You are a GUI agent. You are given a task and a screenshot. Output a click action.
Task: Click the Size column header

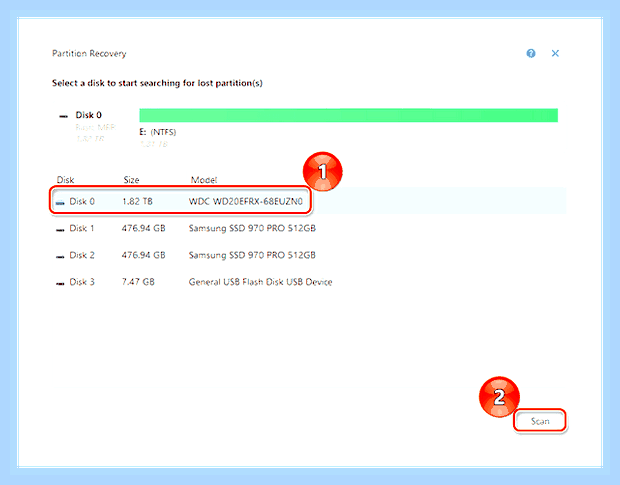(131, 180)
